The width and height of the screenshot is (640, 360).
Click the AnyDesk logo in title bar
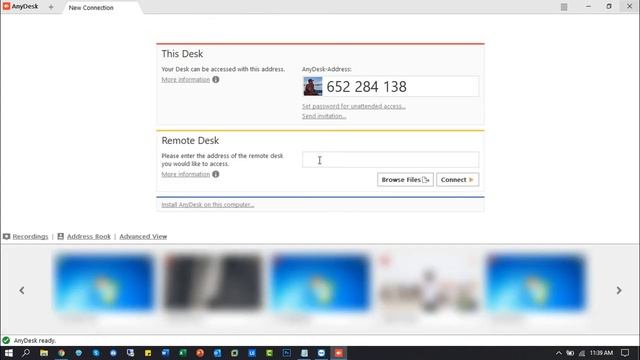(x=6, y=7)
